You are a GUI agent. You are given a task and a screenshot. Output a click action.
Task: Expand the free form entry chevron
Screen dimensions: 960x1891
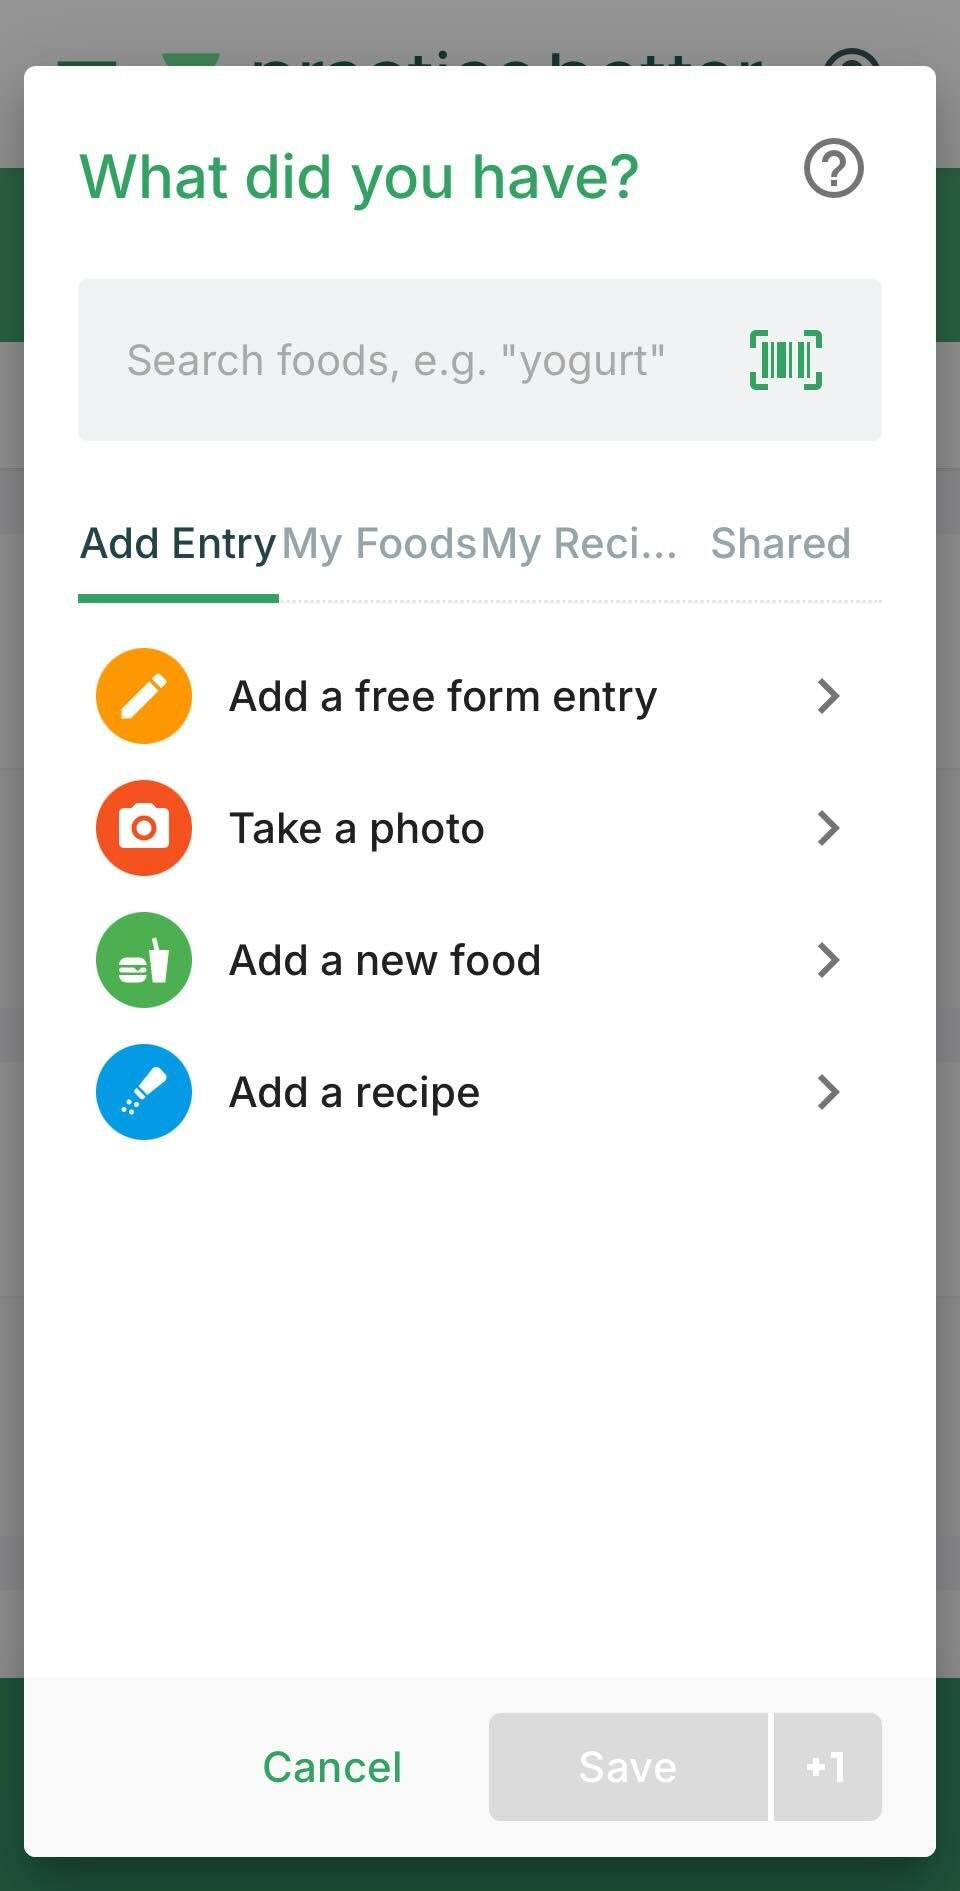pyautogui.click(x=827, y=696)
